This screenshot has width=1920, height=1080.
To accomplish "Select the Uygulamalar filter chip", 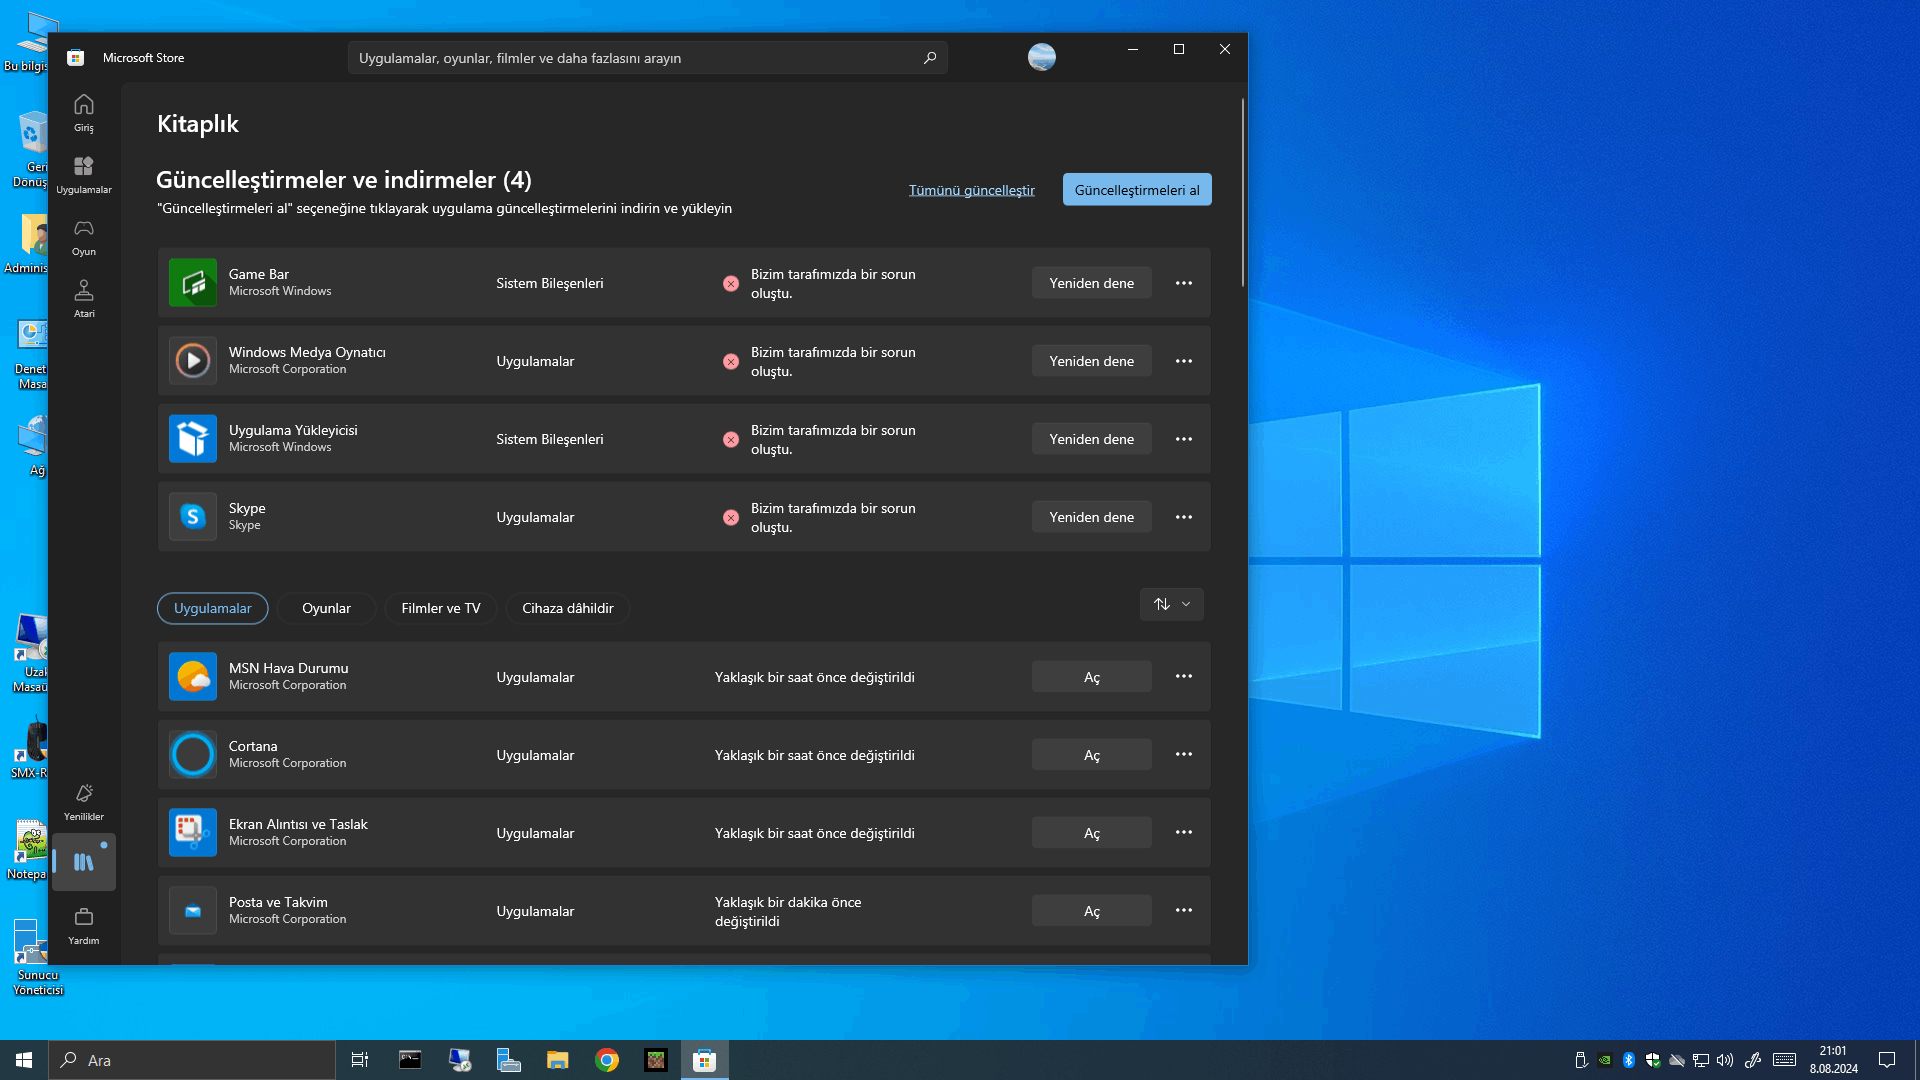I will click(212, 608).
